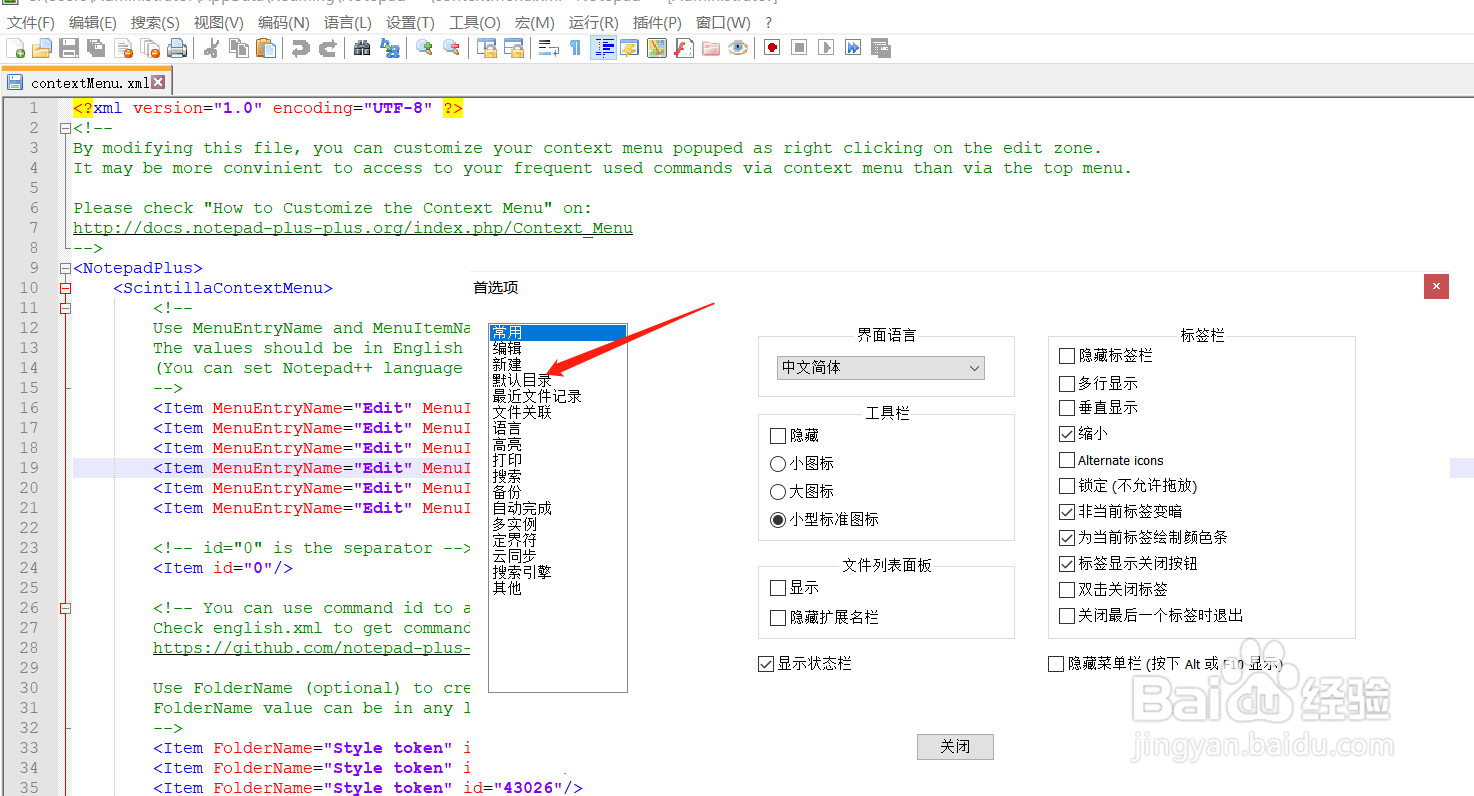This screenshot has height=796, width=1474.
Task: Save the recorded macro toolbar icon
Action: (x=881, y=47)
